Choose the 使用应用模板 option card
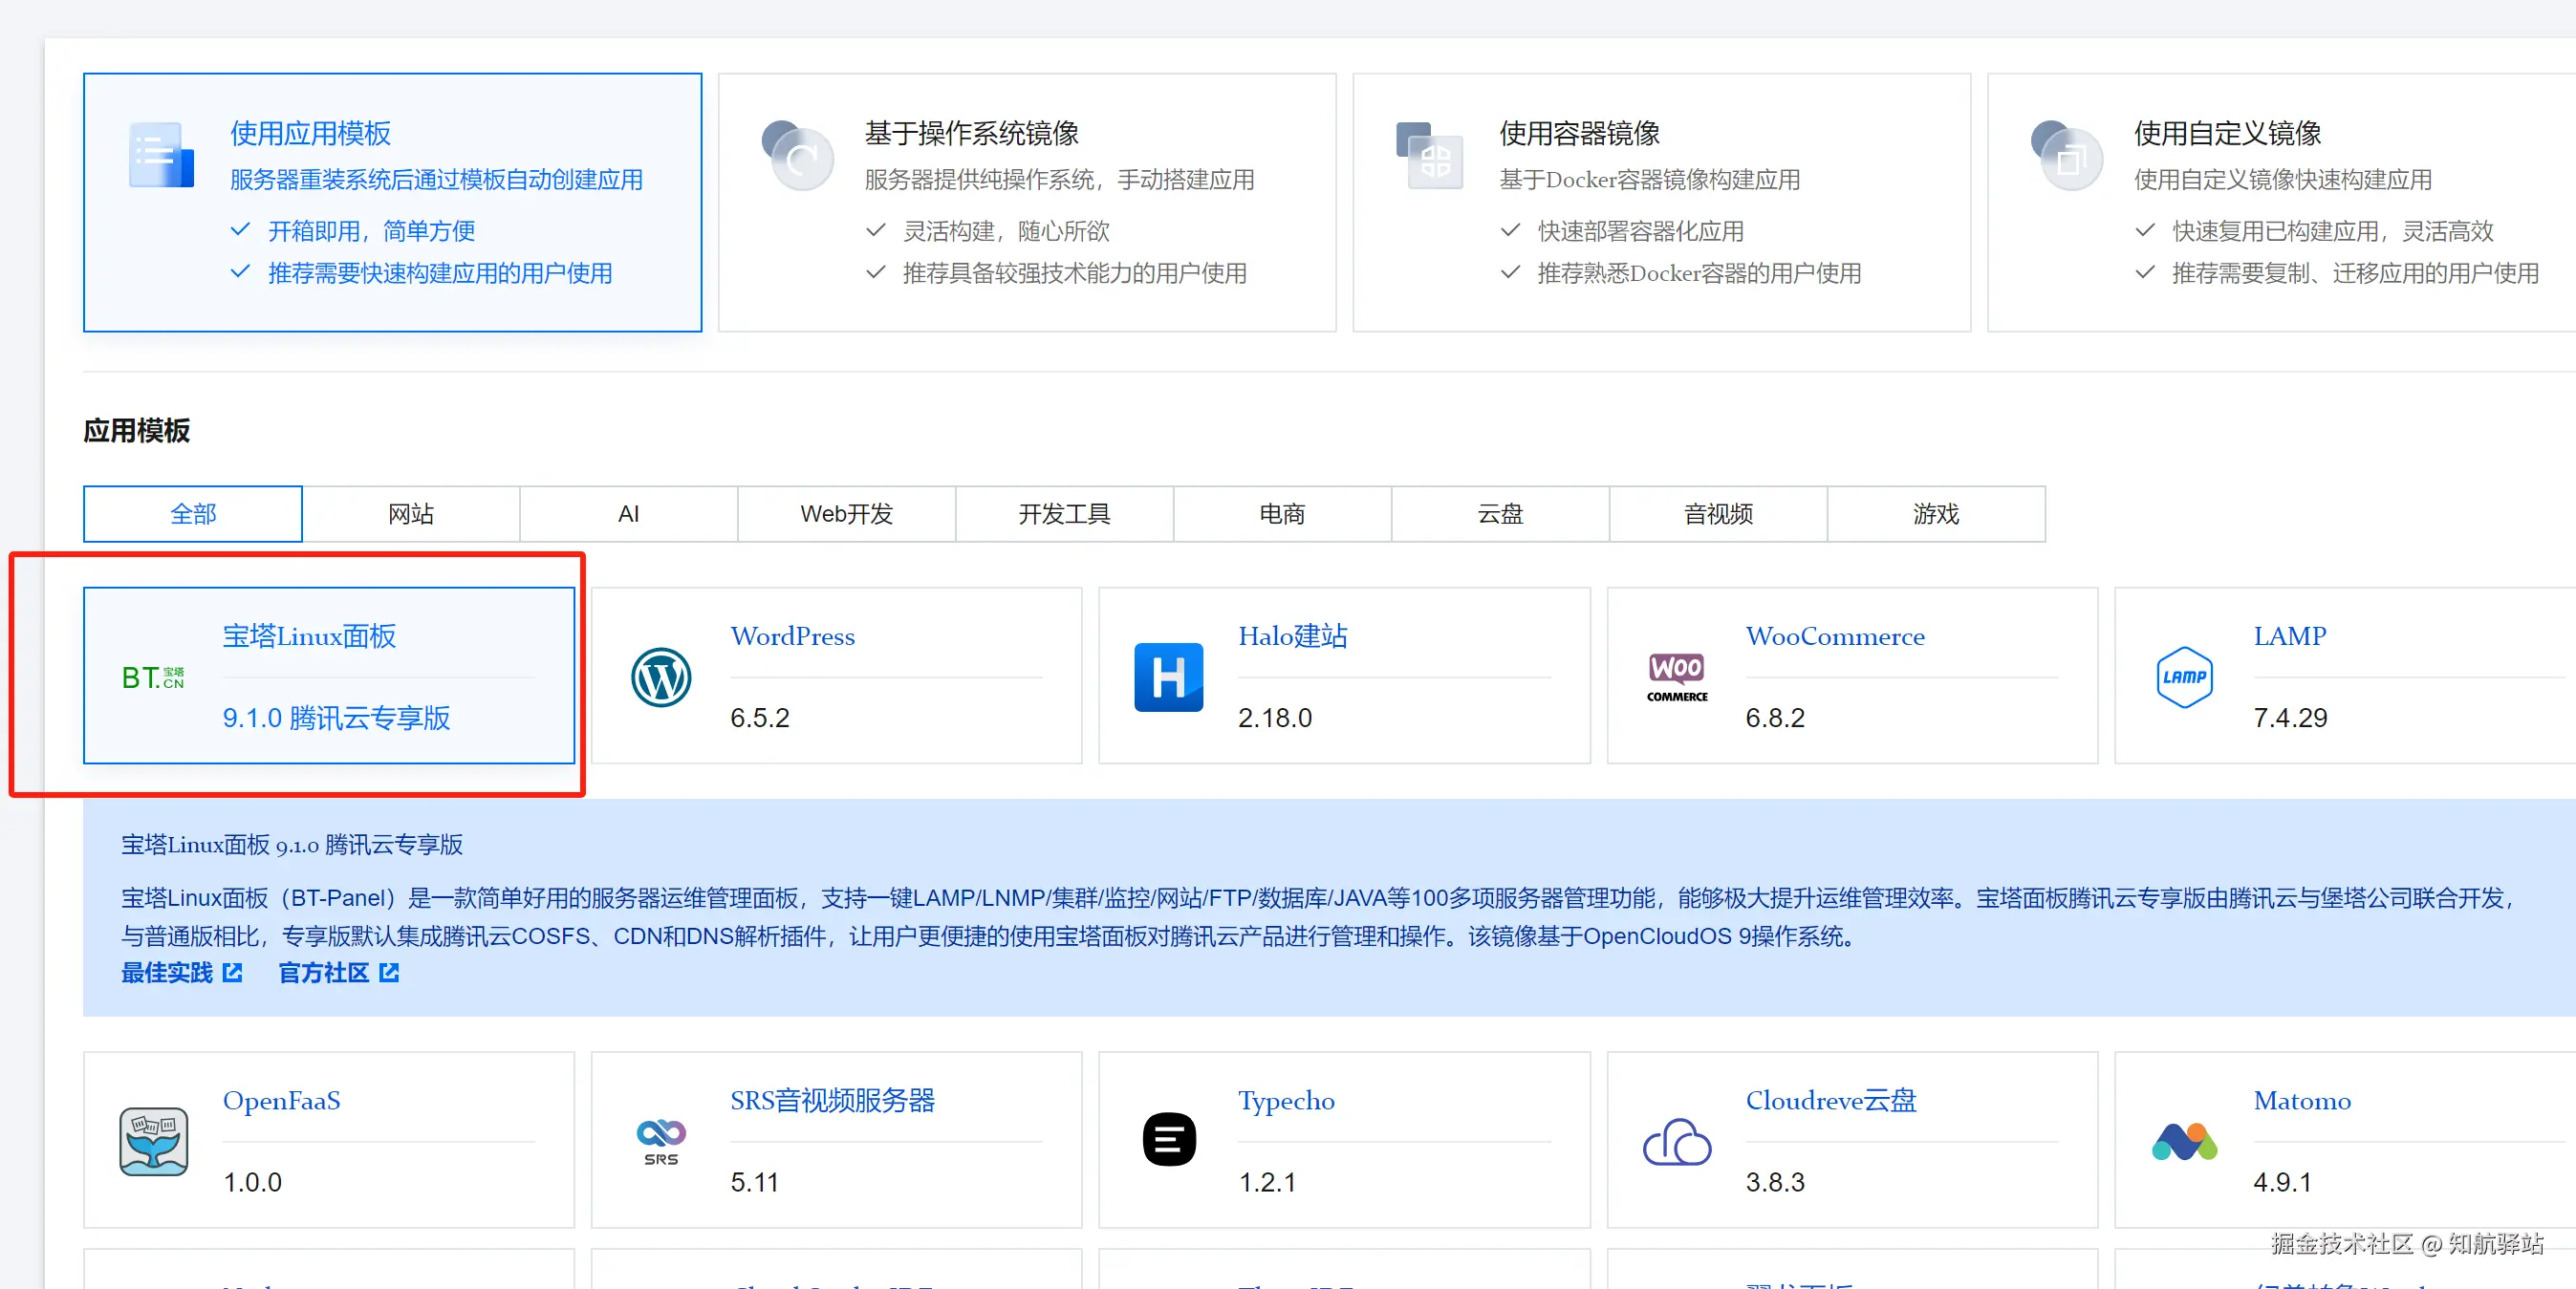The width and height of the screenshot is (2576, 1289). (392, 202)
